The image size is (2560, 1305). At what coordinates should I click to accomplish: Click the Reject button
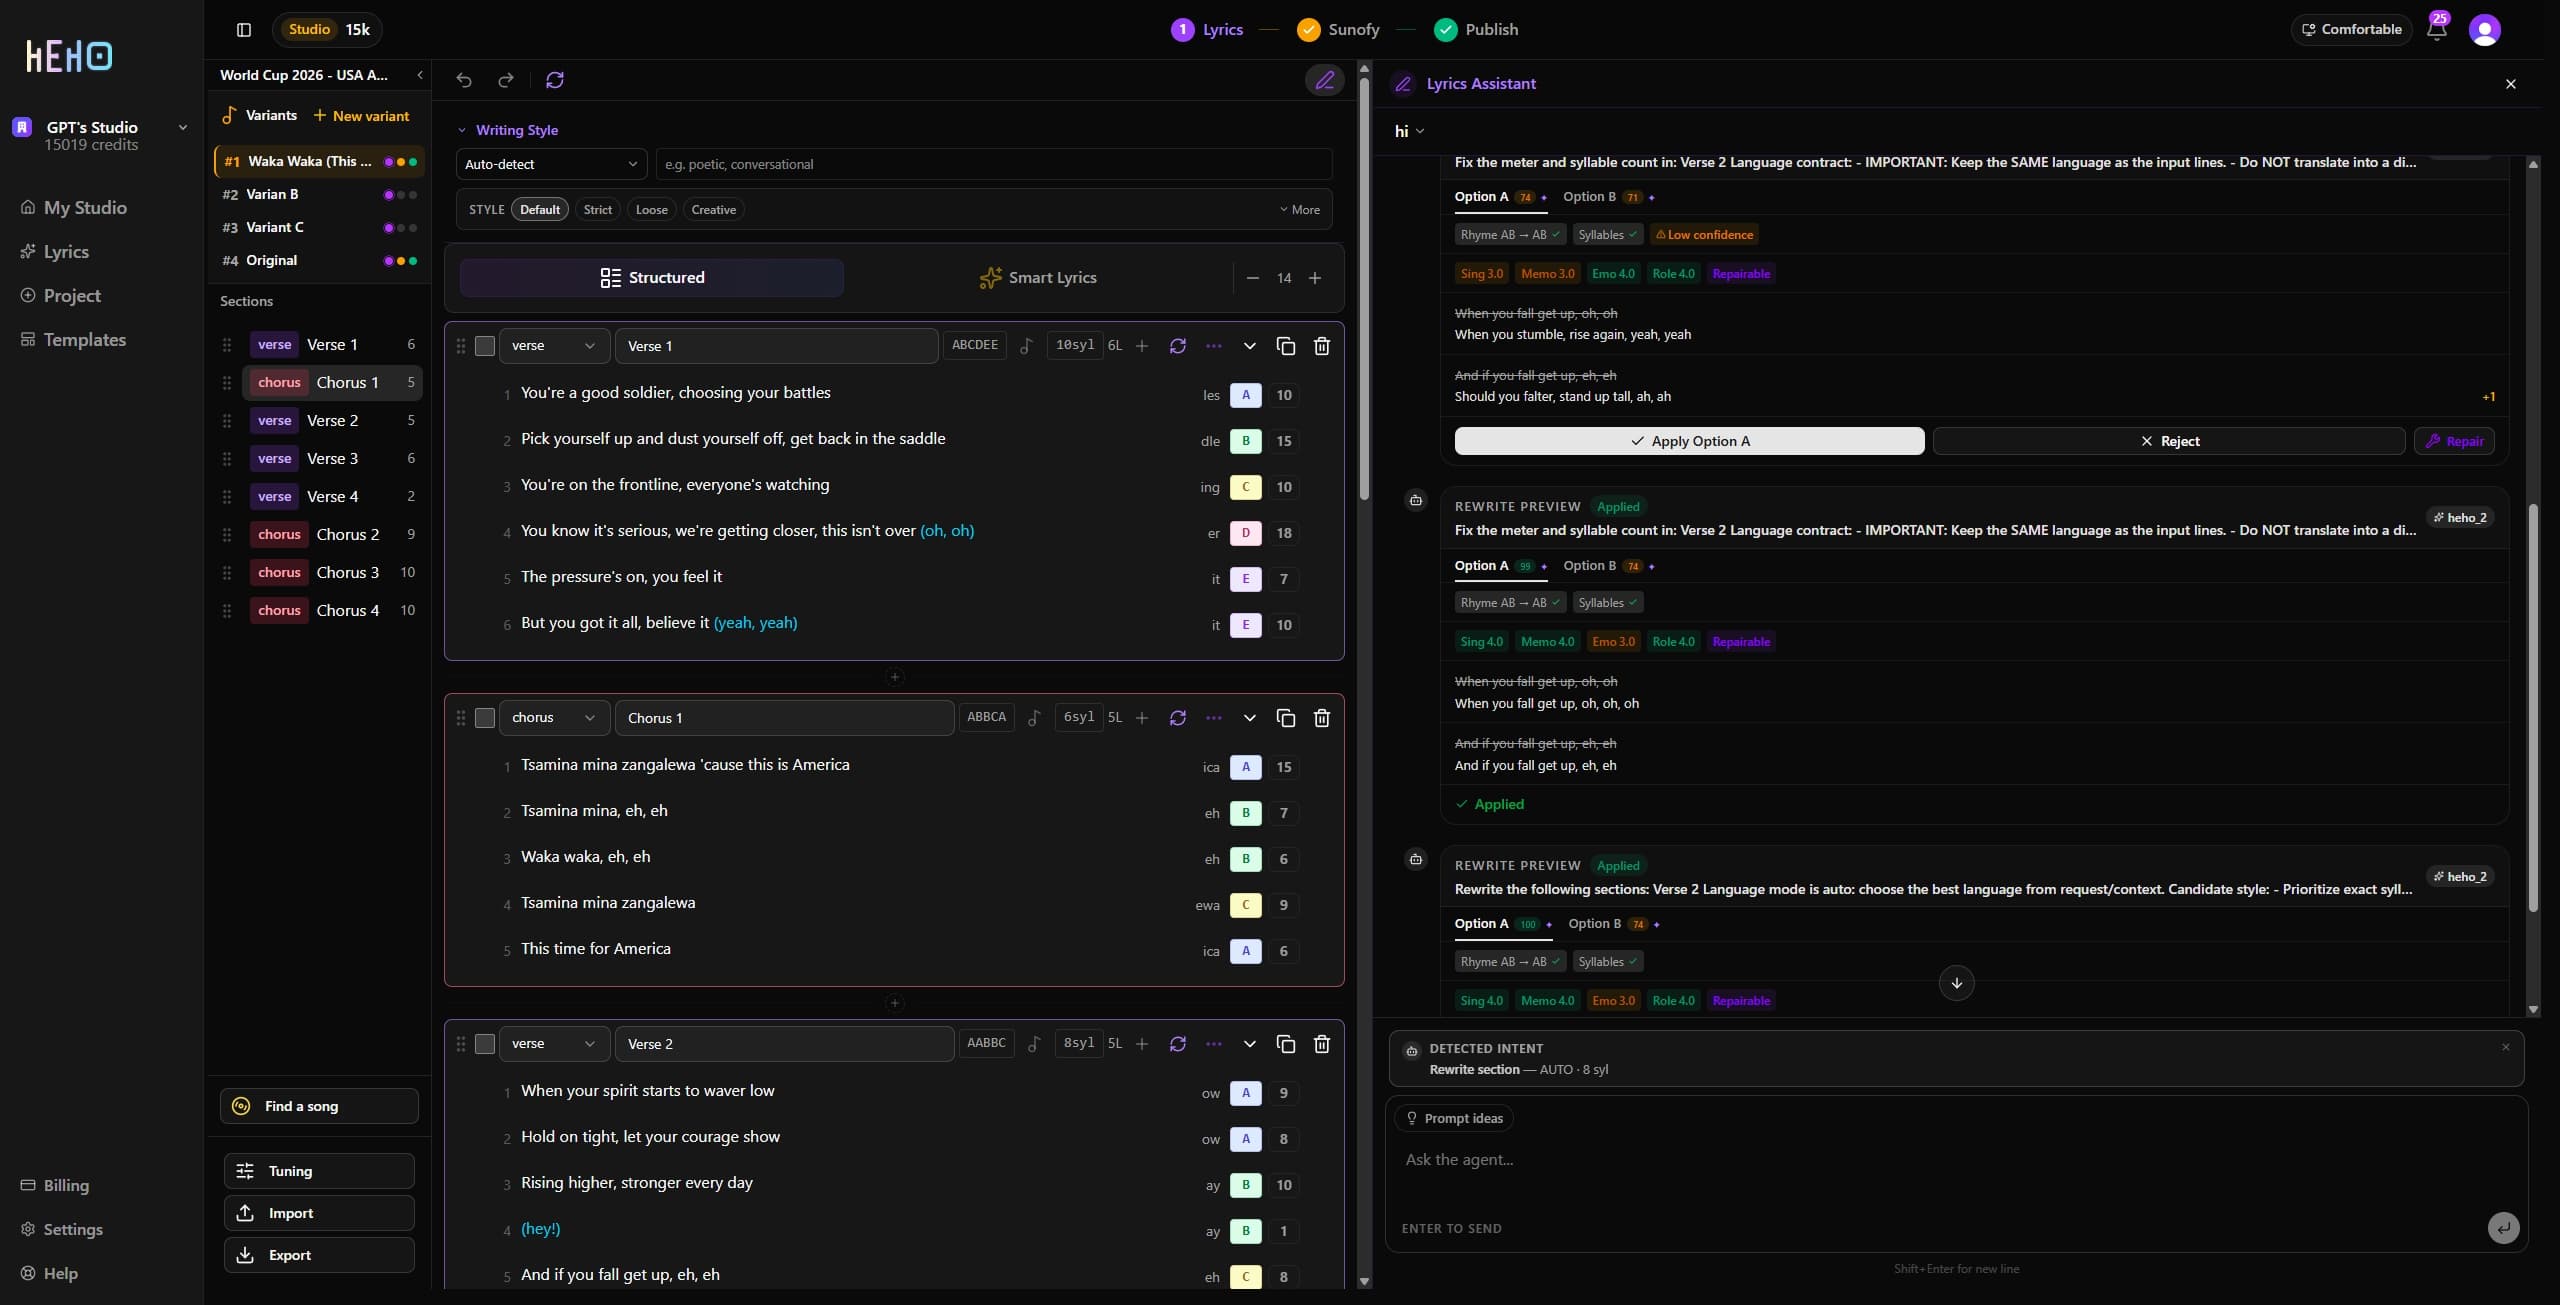pyautogui.click(x=2169, y=441)
